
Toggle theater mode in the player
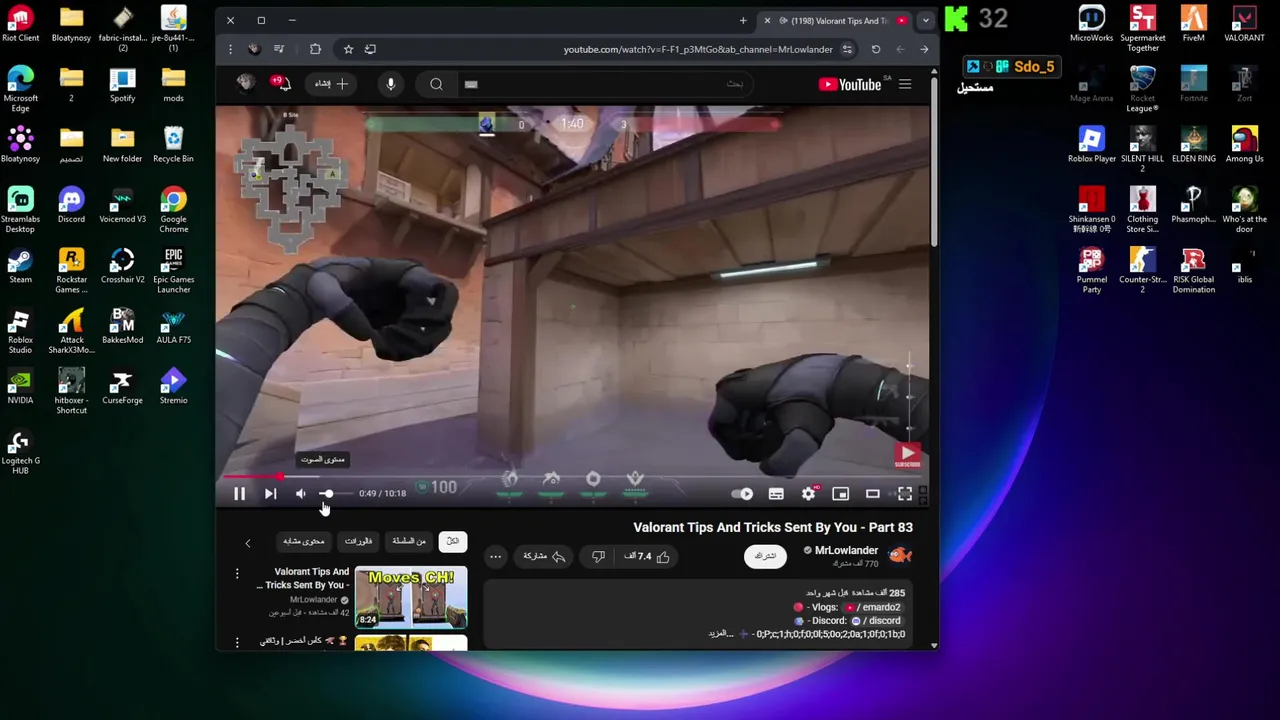click(x=872, y=494)
